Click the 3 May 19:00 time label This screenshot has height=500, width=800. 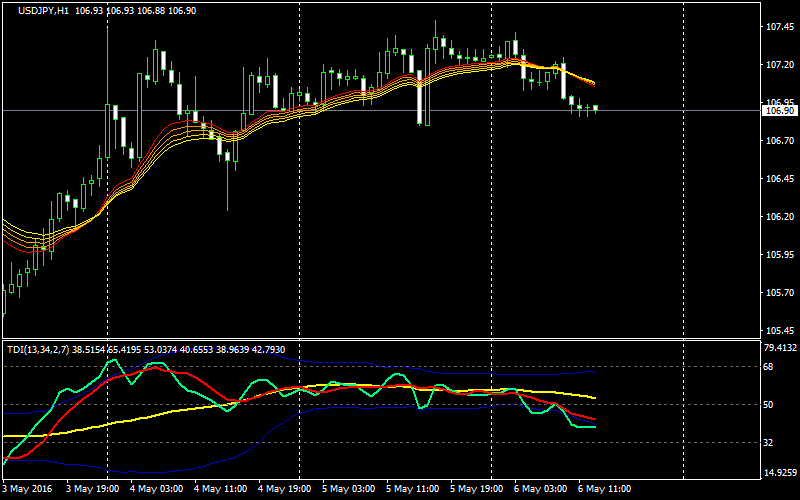coord(92,489)
